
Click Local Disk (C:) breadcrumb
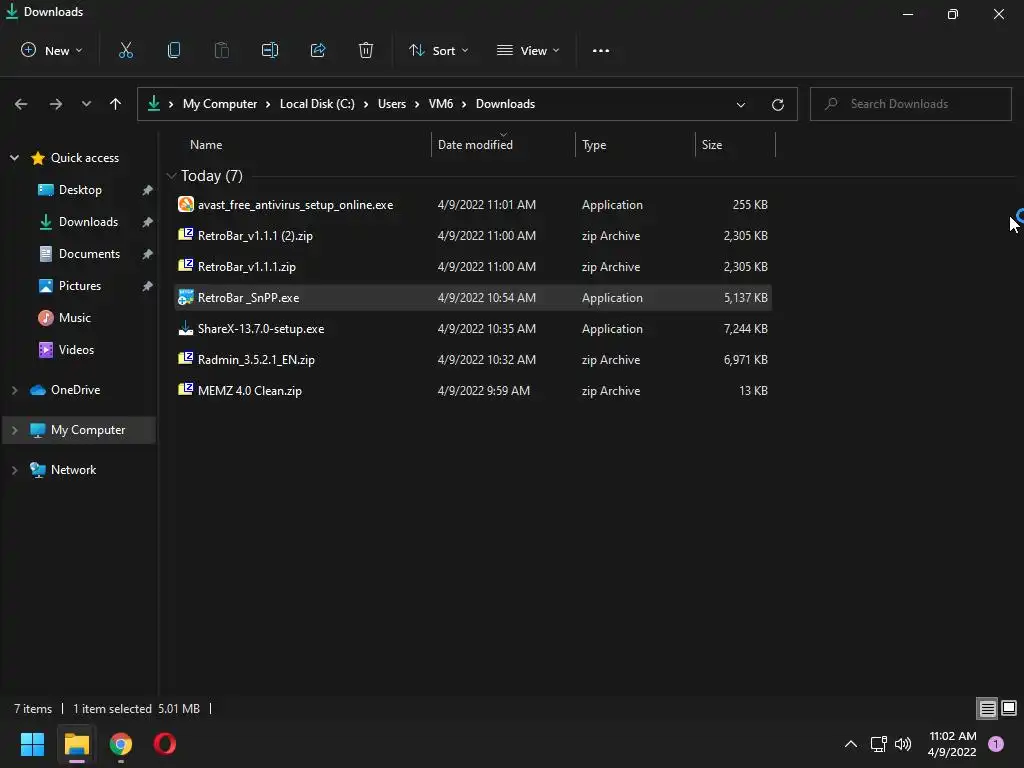[x=317, y=104]
